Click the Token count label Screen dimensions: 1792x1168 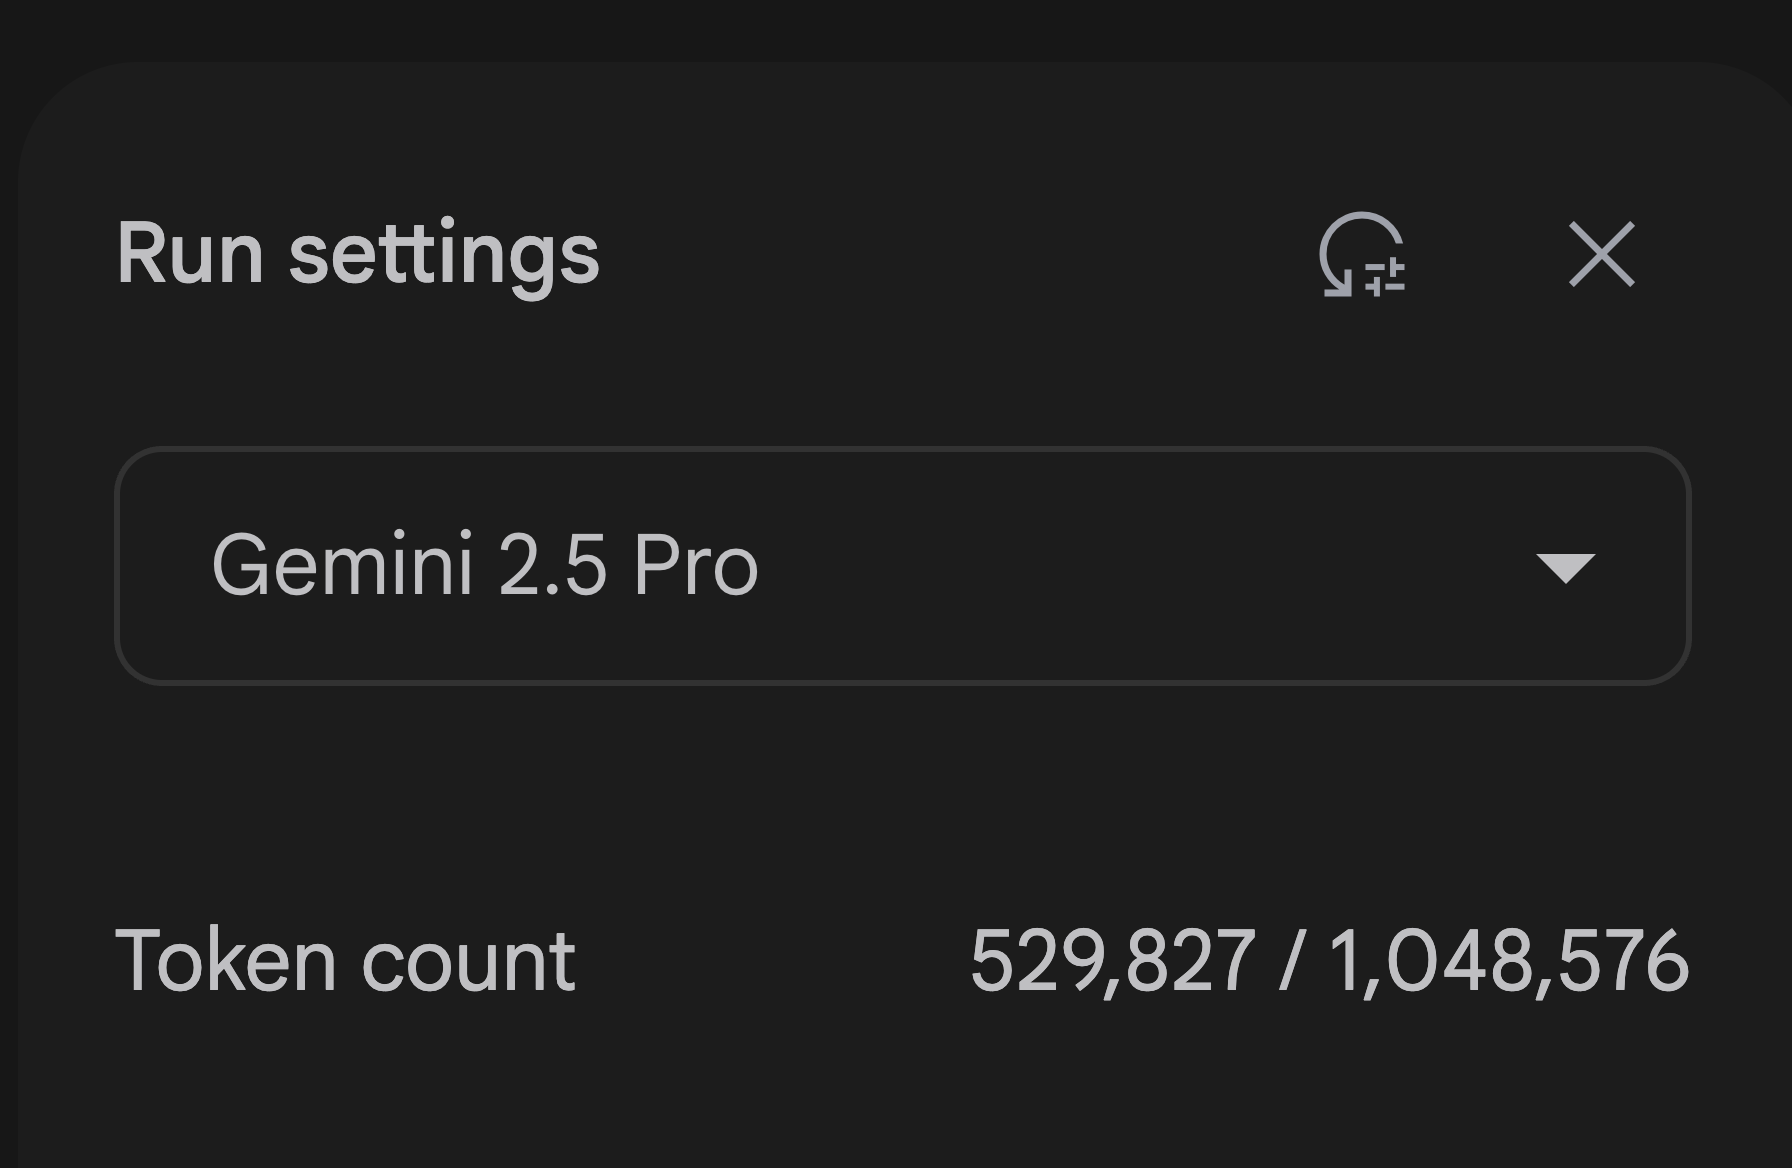pos(345,961)
